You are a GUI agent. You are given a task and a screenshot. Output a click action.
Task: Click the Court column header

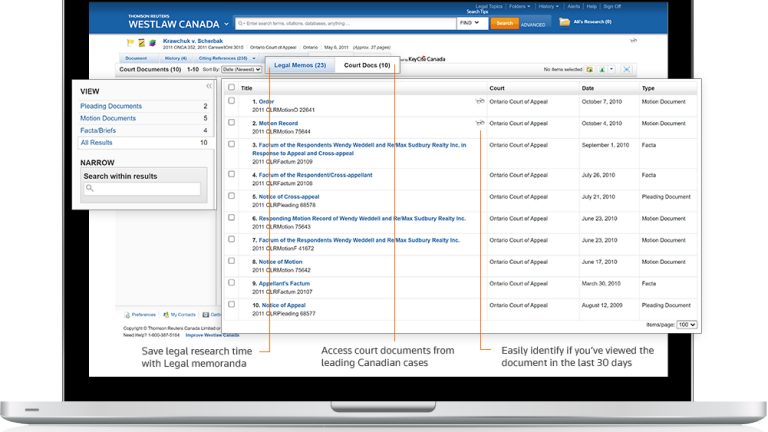pos(497,88)
